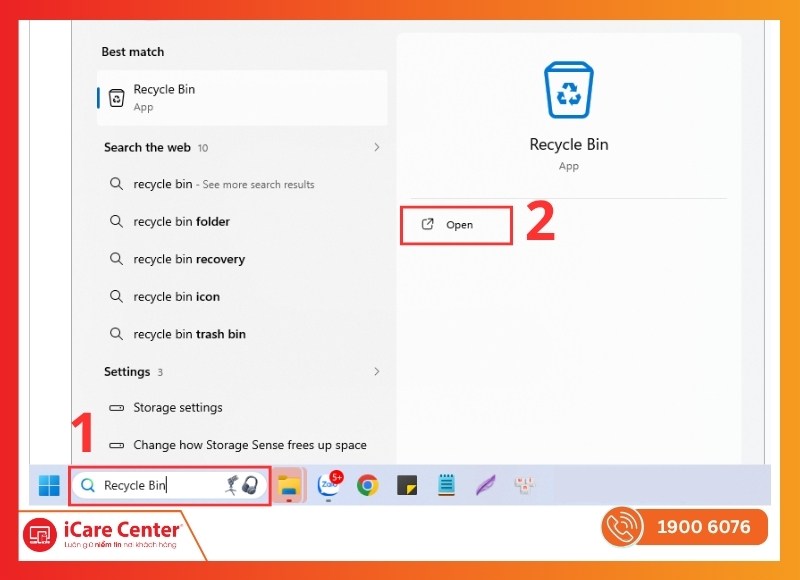The image size is (800, 580).
Task: Click the large Recycle Bin icon
Action: pos(568,90)
